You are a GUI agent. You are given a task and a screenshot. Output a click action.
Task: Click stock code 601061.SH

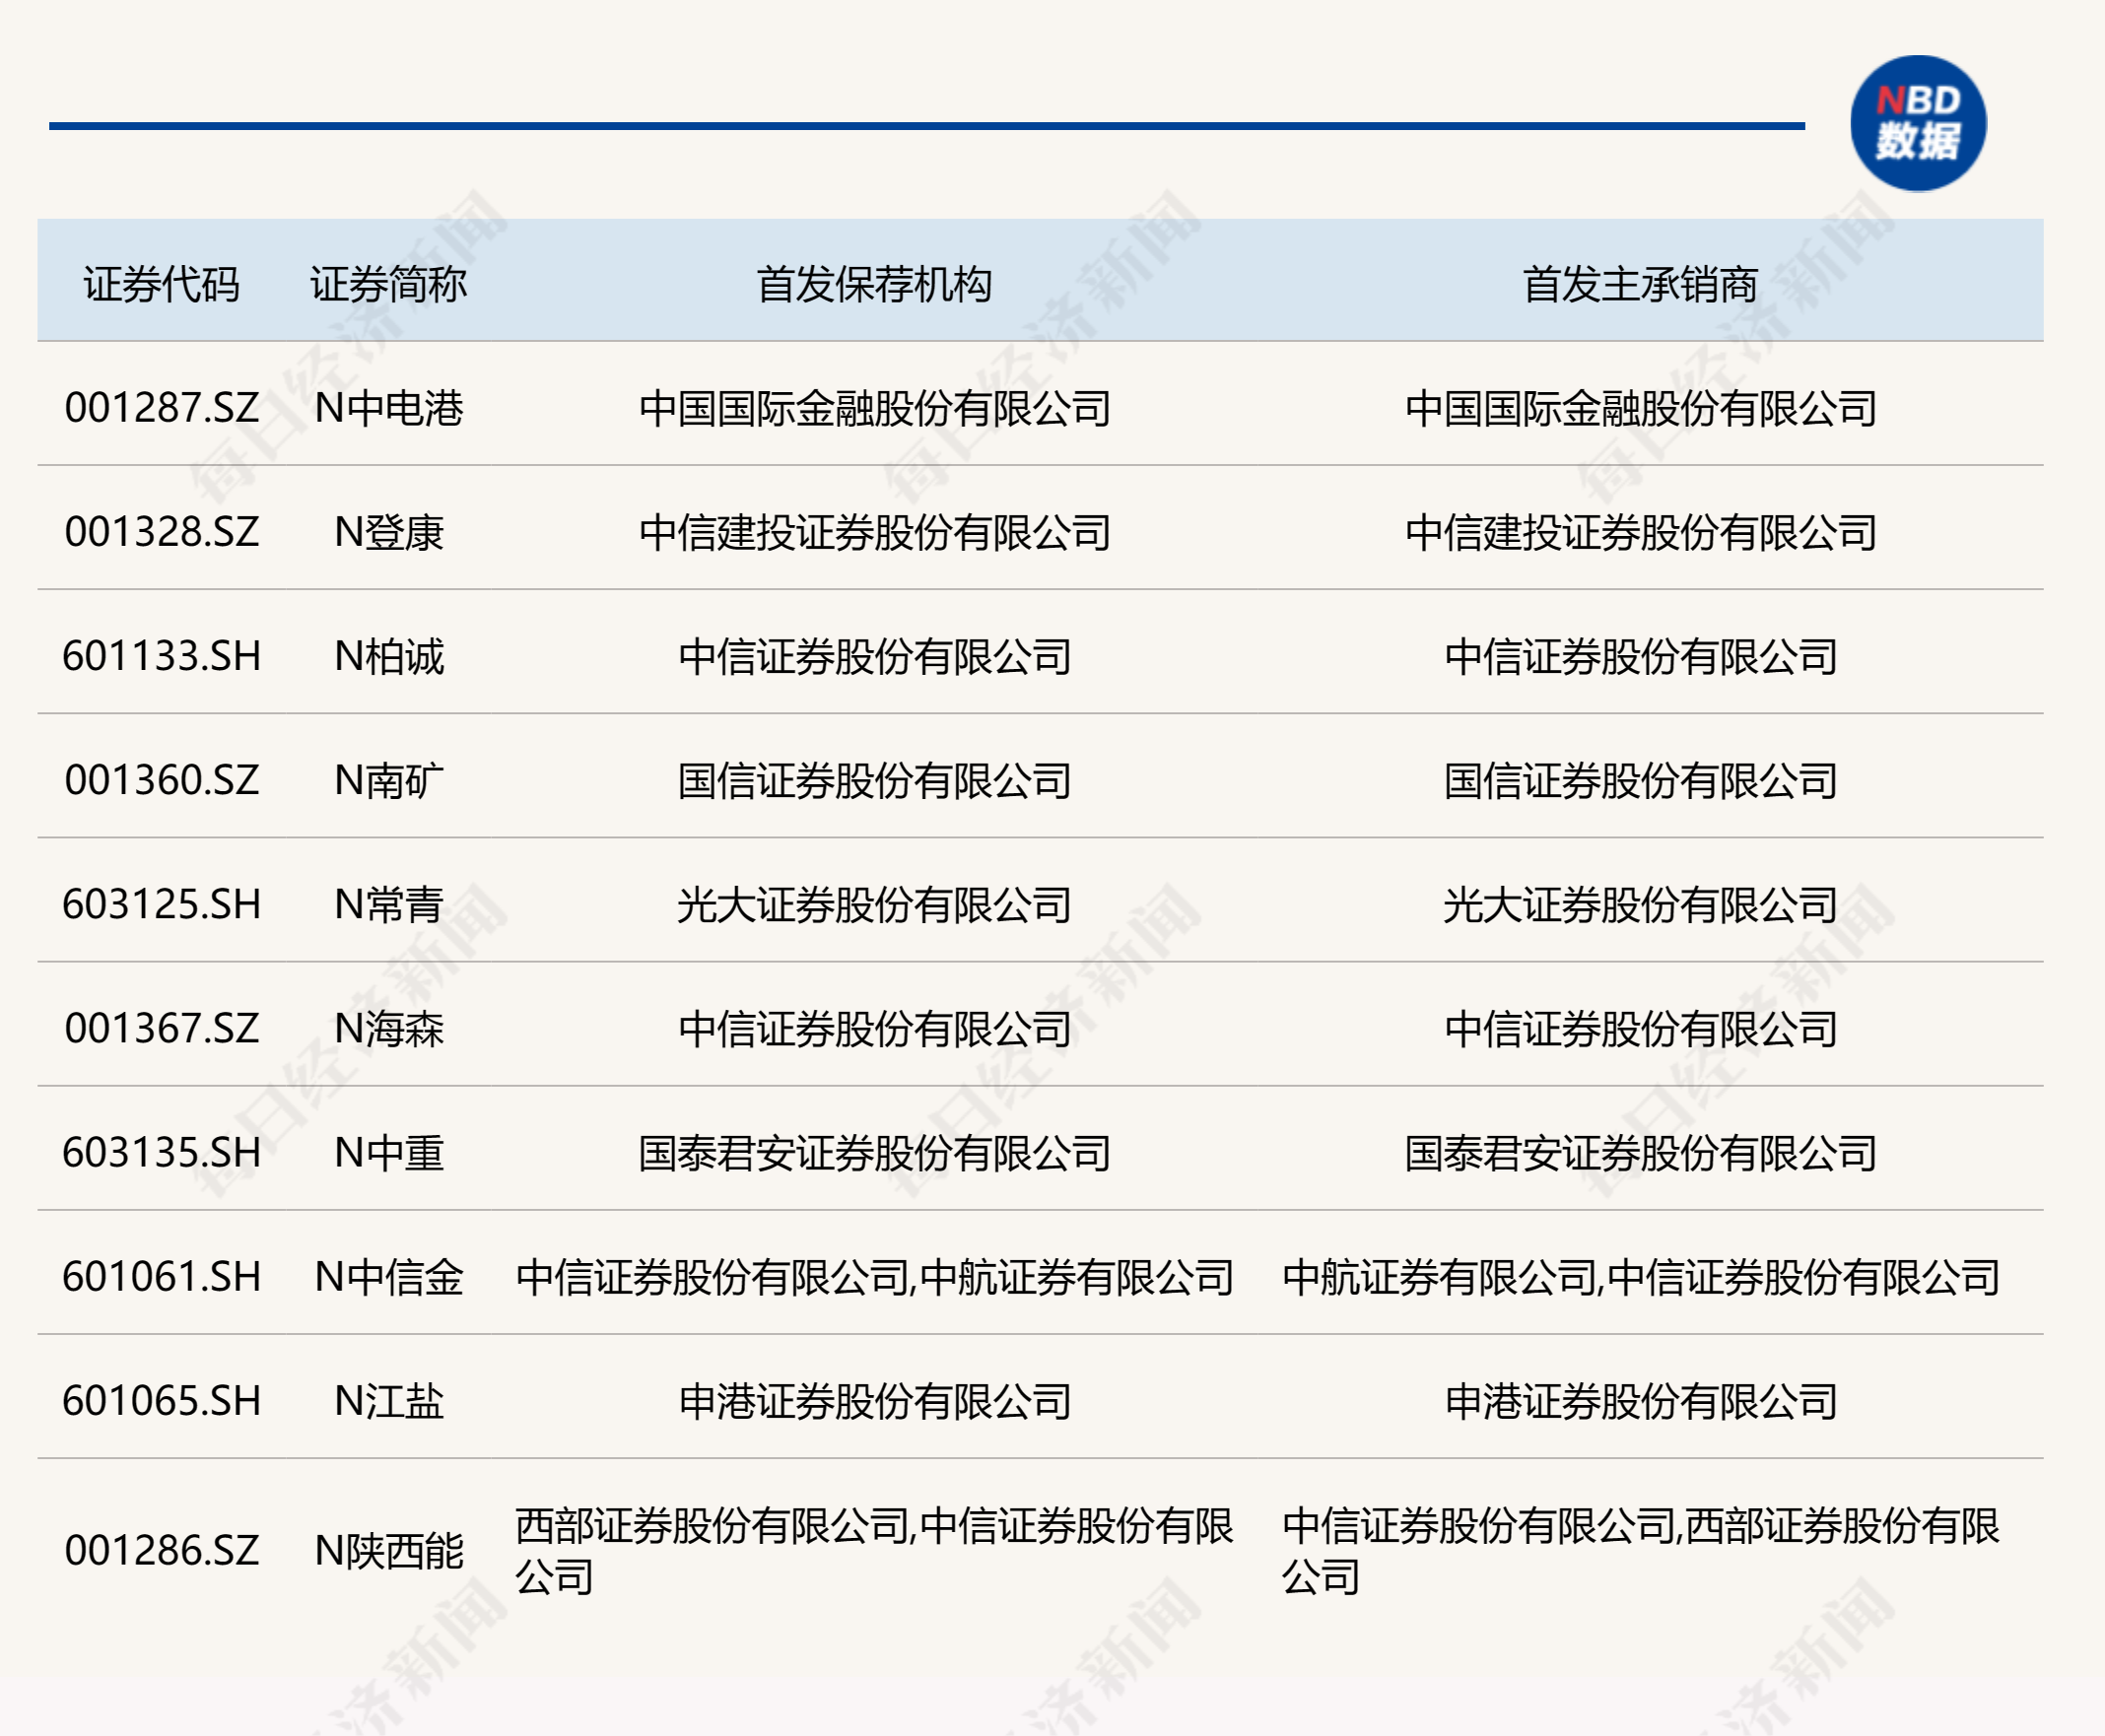[x=161, y=1276]
